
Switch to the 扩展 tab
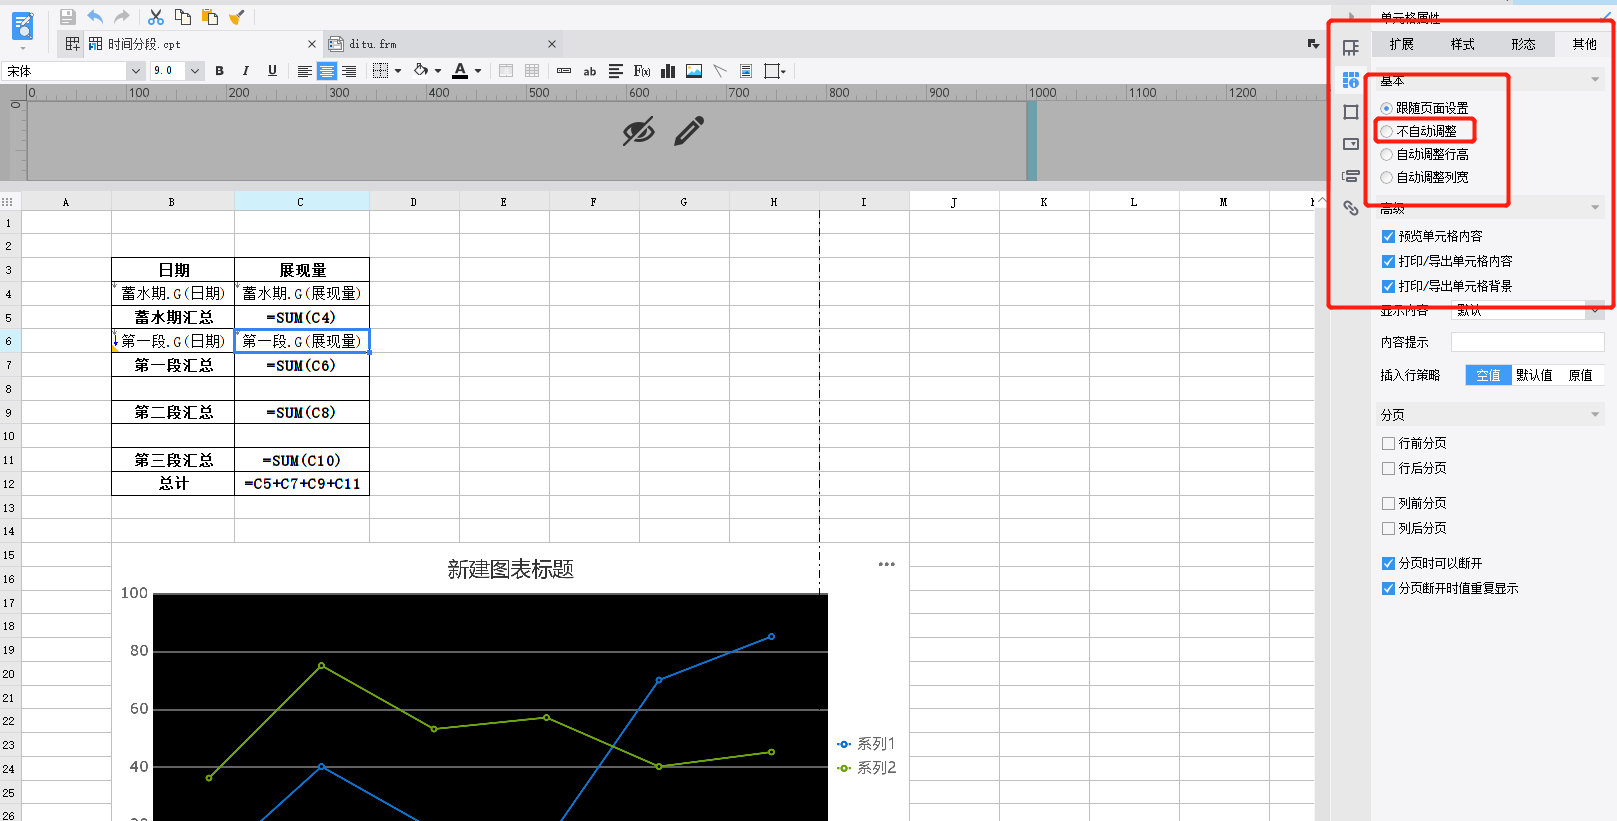point(1402,44)
